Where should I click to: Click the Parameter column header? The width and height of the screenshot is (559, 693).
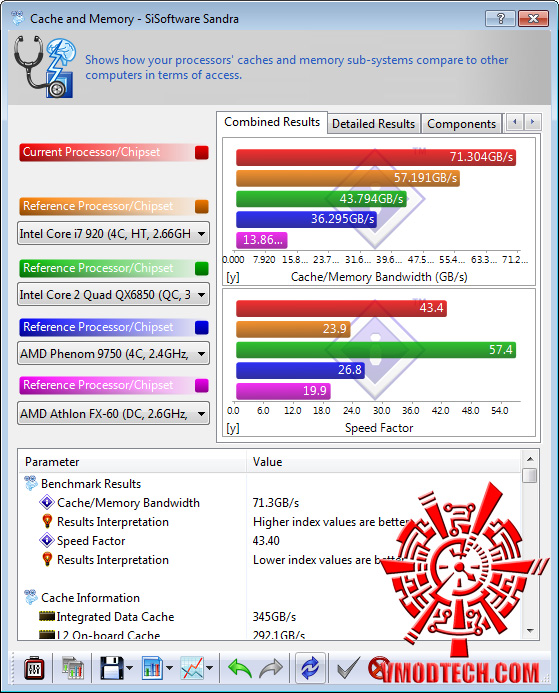133,462
